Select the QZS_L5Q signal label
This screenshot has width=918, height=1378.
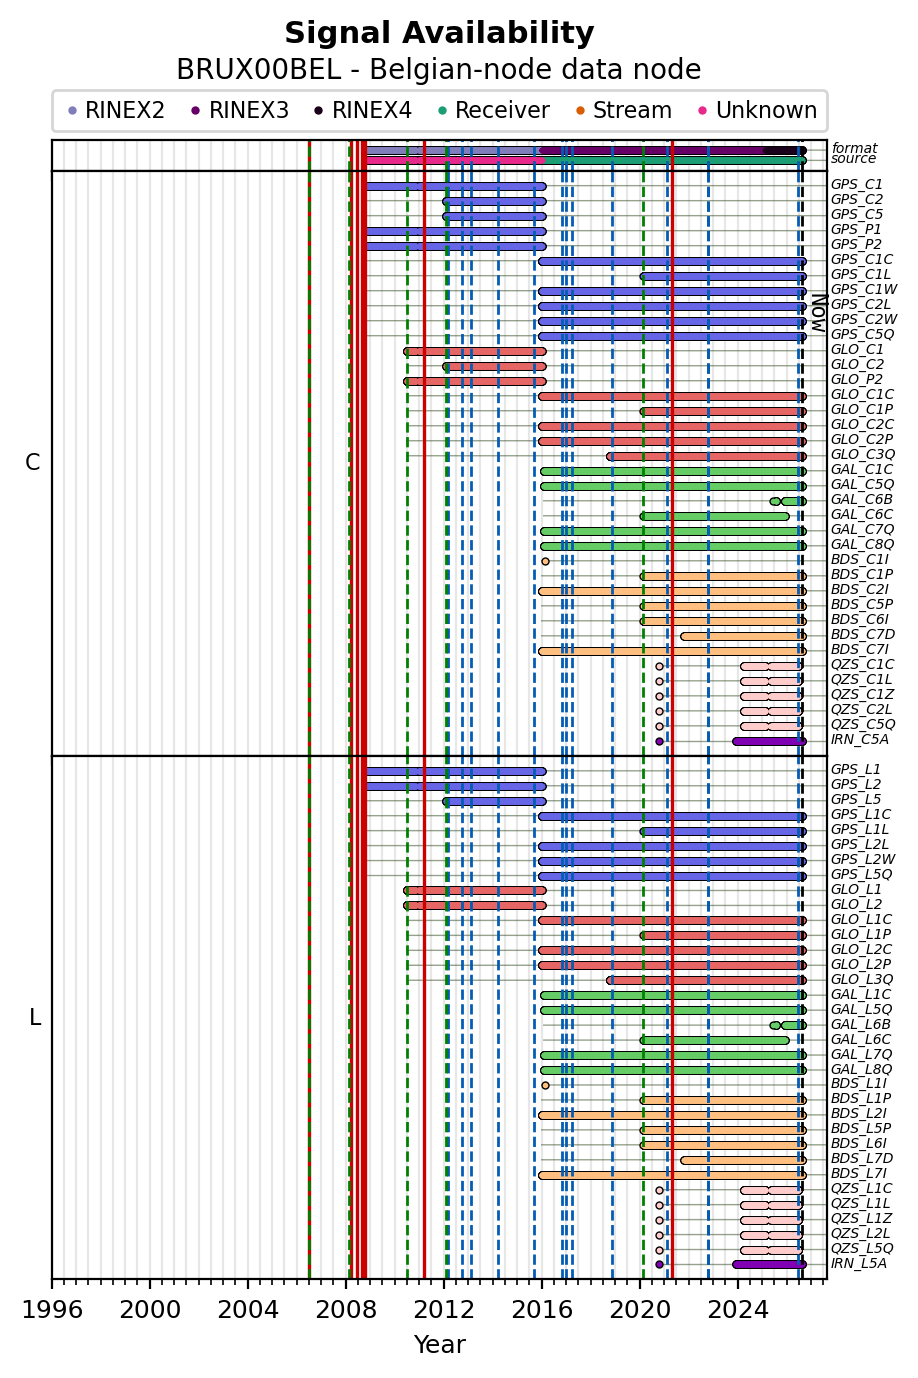pyautogui.click(x=862, y=1248)
